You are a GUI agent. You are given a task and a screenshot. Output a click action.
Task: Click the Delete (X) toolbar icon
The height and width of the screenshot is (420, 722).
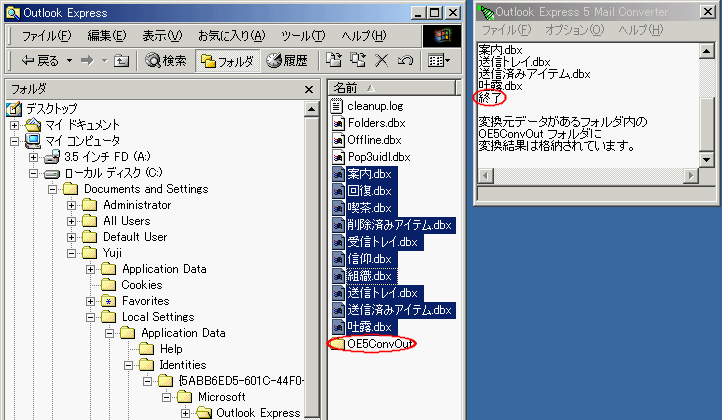(x=381, y=61)
